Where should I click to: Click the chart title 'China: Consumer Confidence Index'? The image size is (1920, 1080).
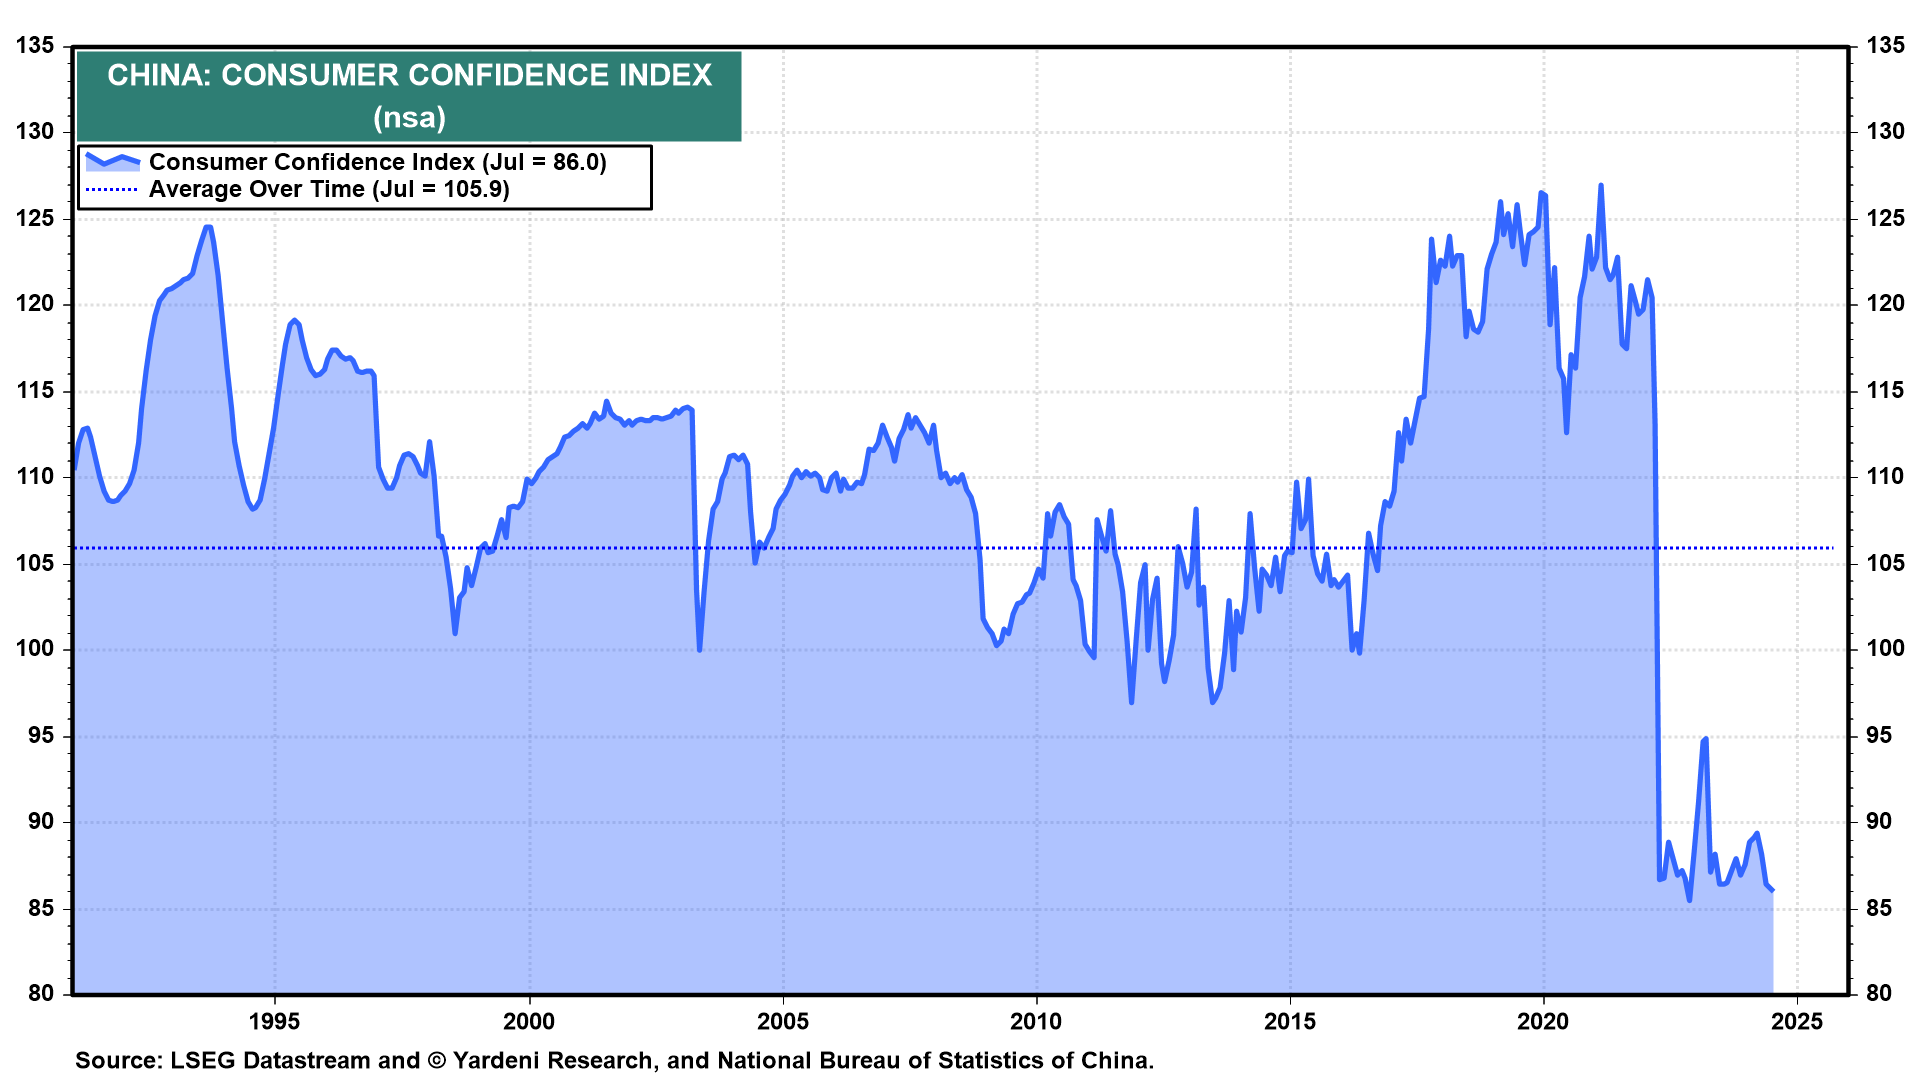pyautogui.click(x=409, y=76)
